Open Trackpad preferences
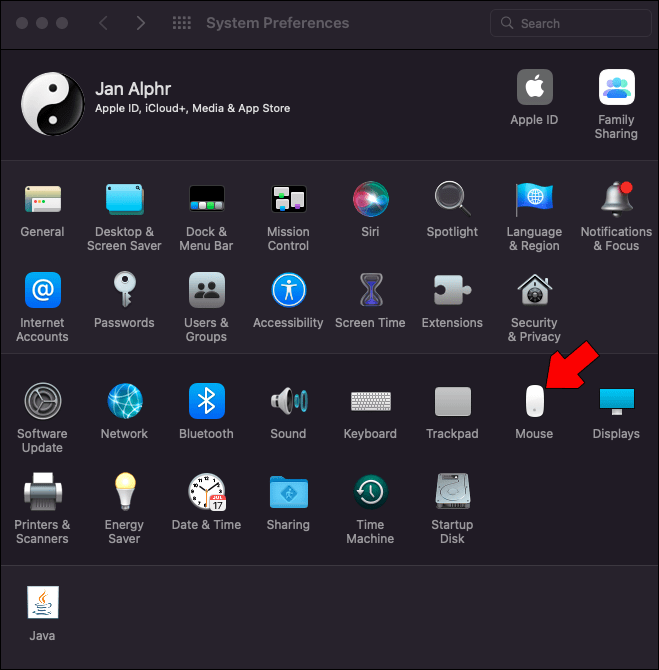659x670 pixels. point(453,401)
